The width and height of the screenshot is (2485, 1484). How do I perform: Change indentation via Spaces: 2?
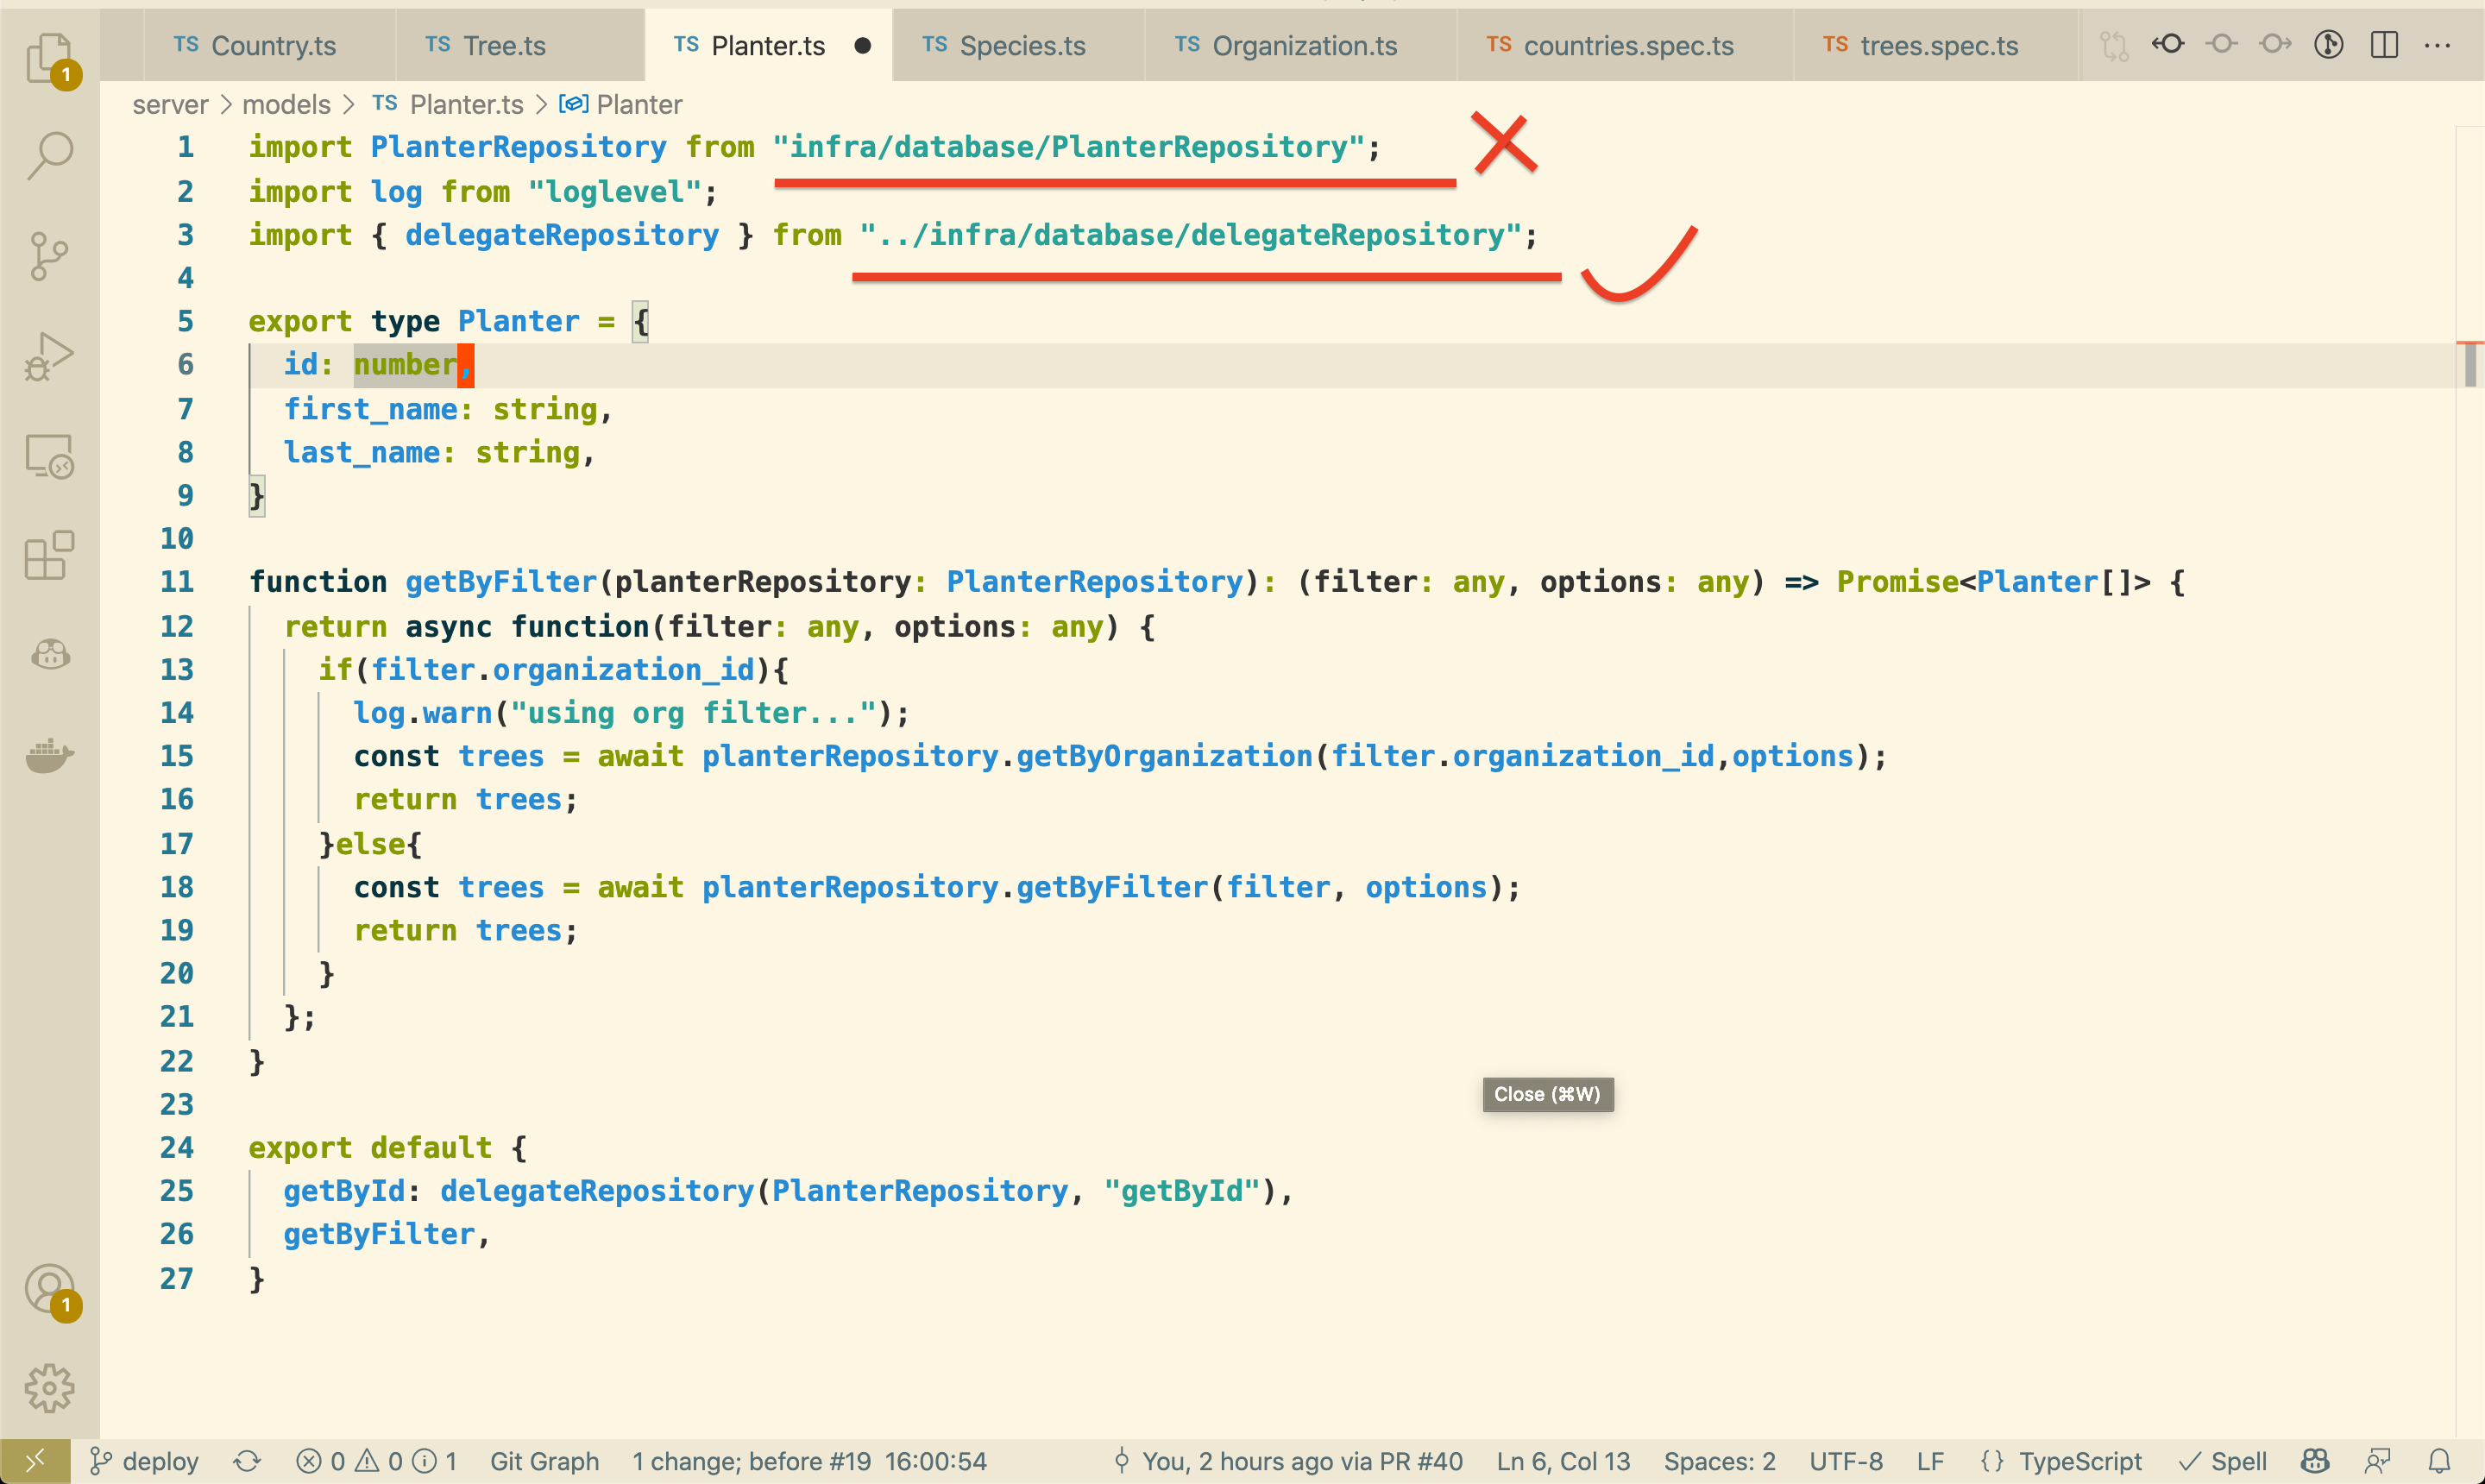coord(1719,1461)
